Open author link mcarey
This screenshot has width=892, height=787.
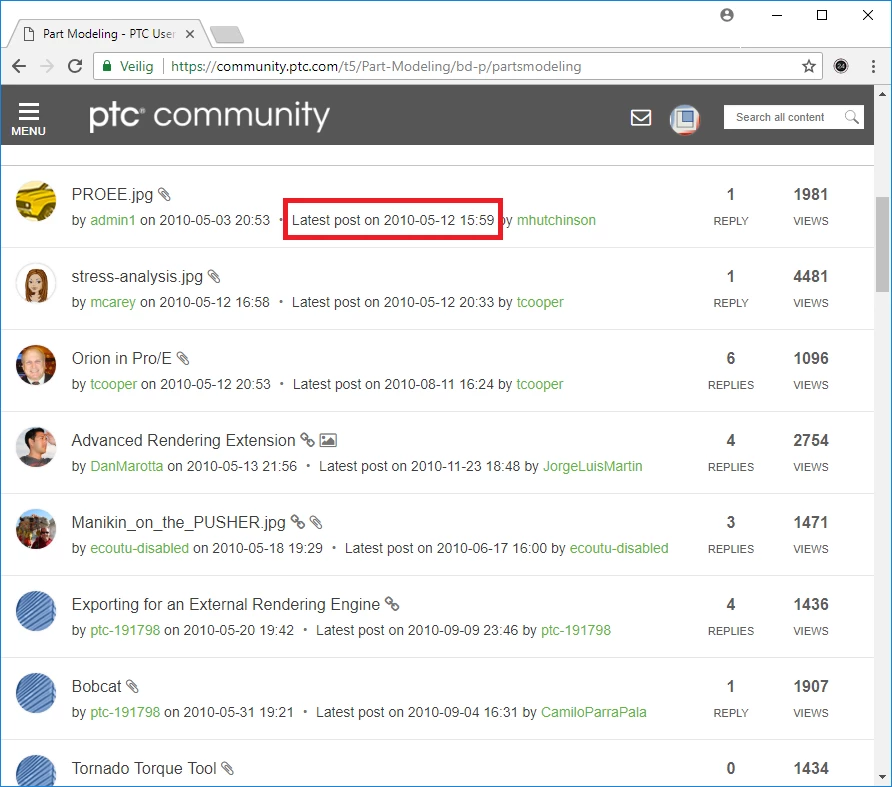click(113, 302)
